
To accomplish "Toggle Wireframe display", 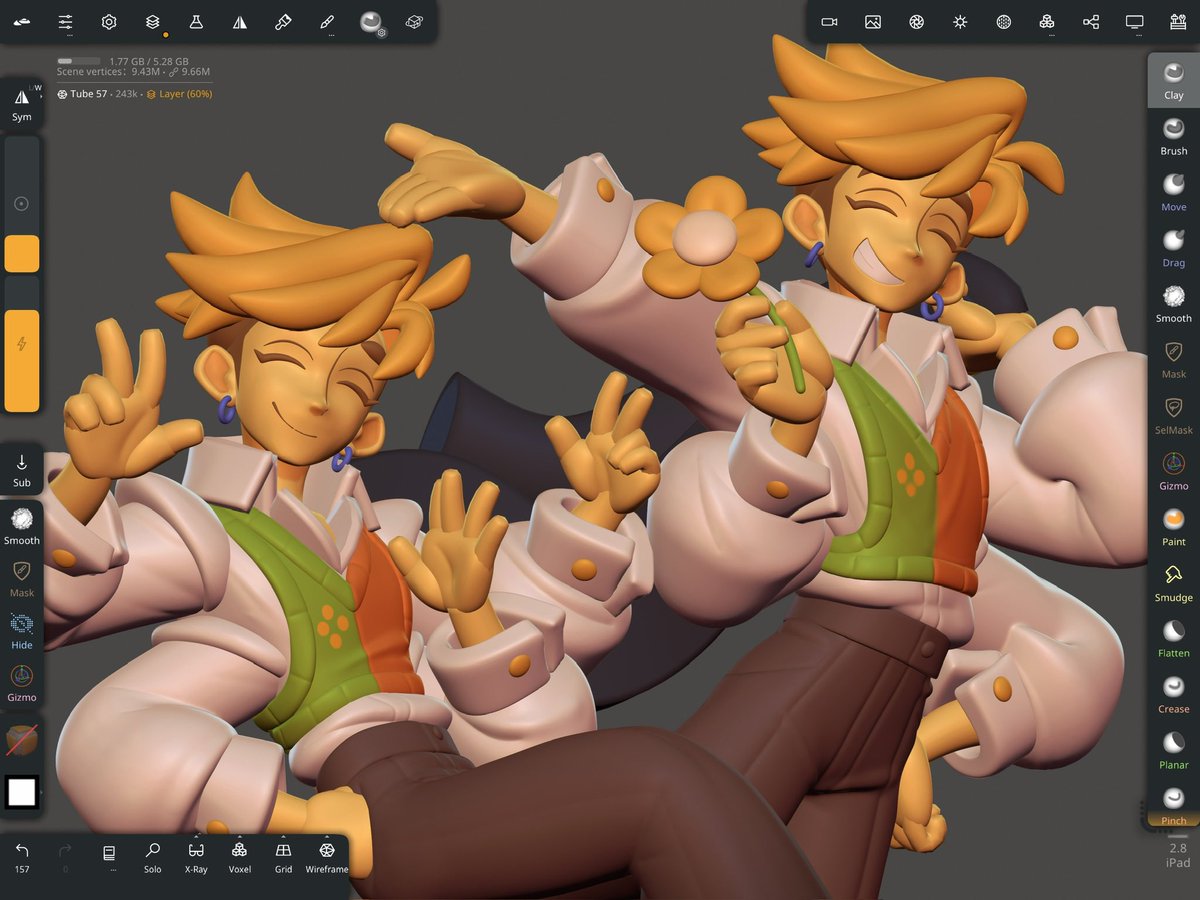I will coord(326,857).
